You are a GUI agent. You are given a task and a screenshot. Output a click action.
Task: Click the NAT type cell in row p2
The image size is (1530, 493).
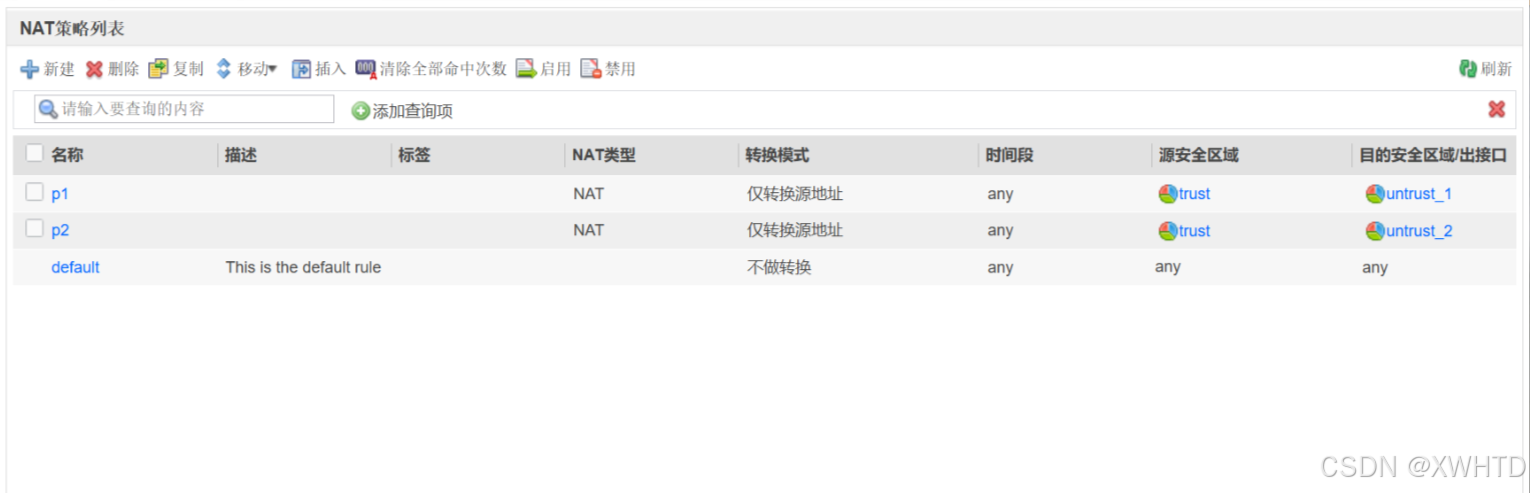(588, 230)
